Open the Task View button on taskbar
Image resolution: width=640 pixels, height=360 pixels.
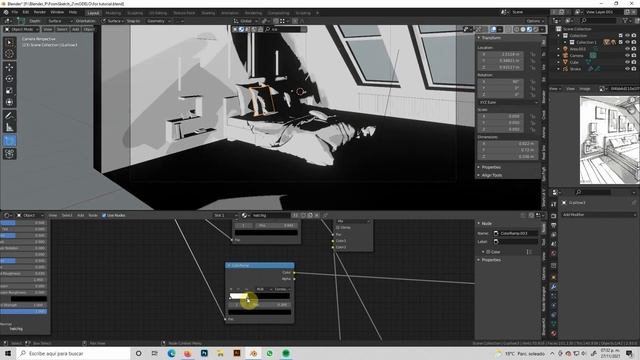coord(155,353)
